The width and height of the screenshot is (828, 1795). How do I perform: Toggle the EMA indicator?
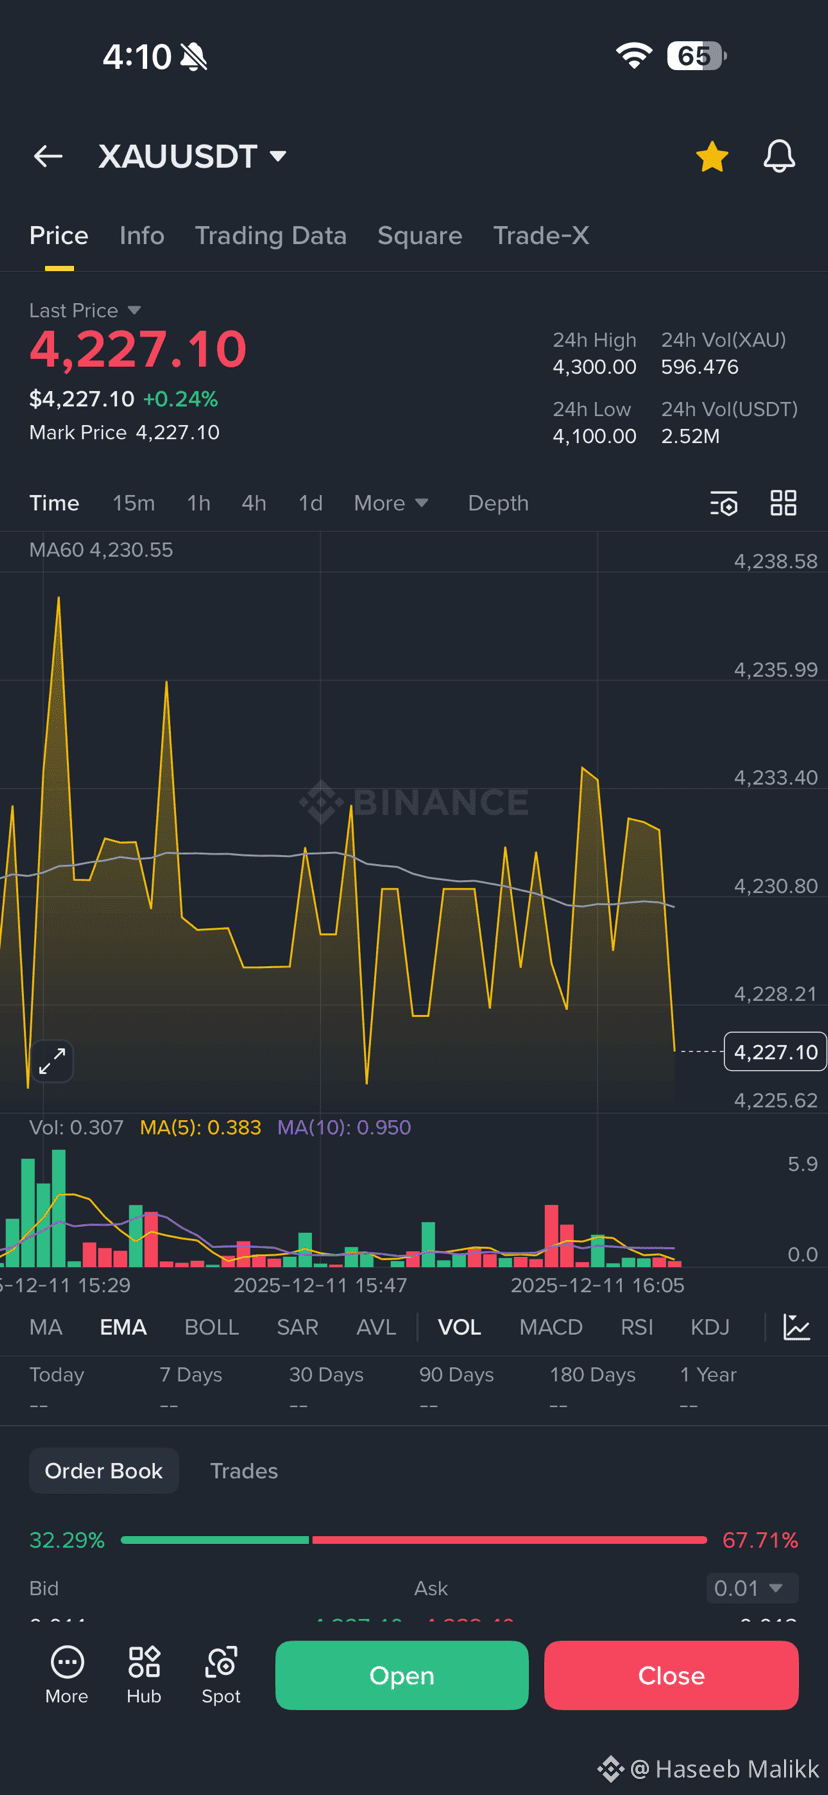tap(123, 1327)
